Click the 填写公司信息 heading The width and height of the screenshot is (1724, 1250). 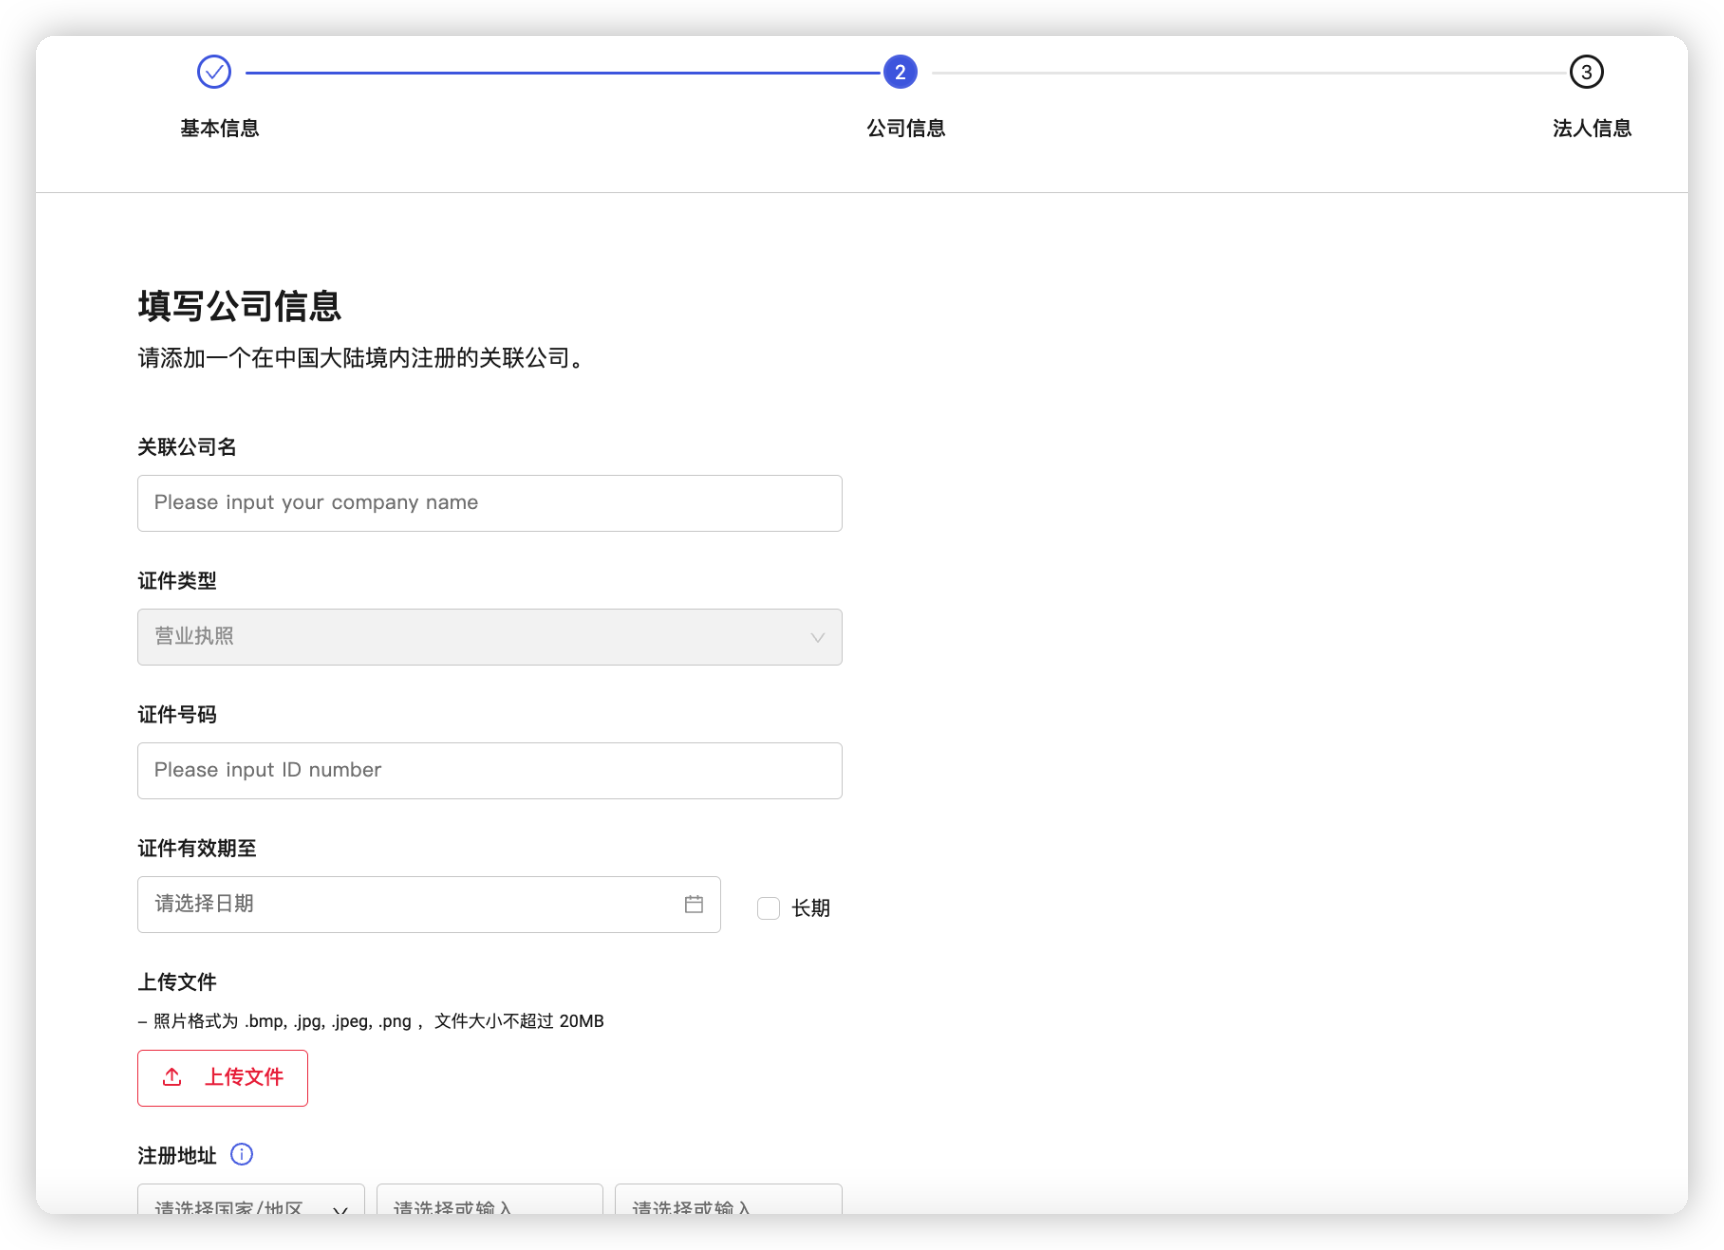click(239, 307)
